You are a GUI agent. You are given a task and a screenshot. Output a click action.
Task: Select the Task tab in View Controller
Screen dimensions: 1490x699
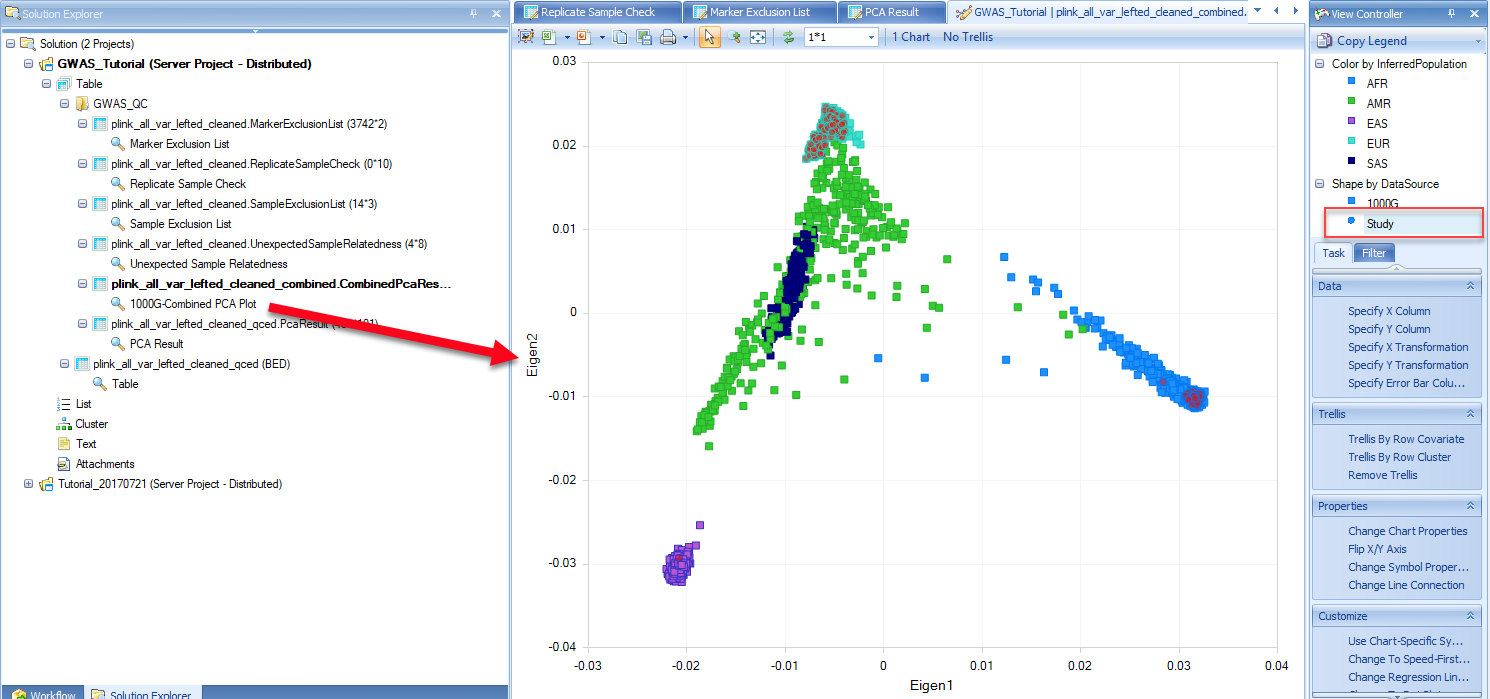[x=1333, y=253]
